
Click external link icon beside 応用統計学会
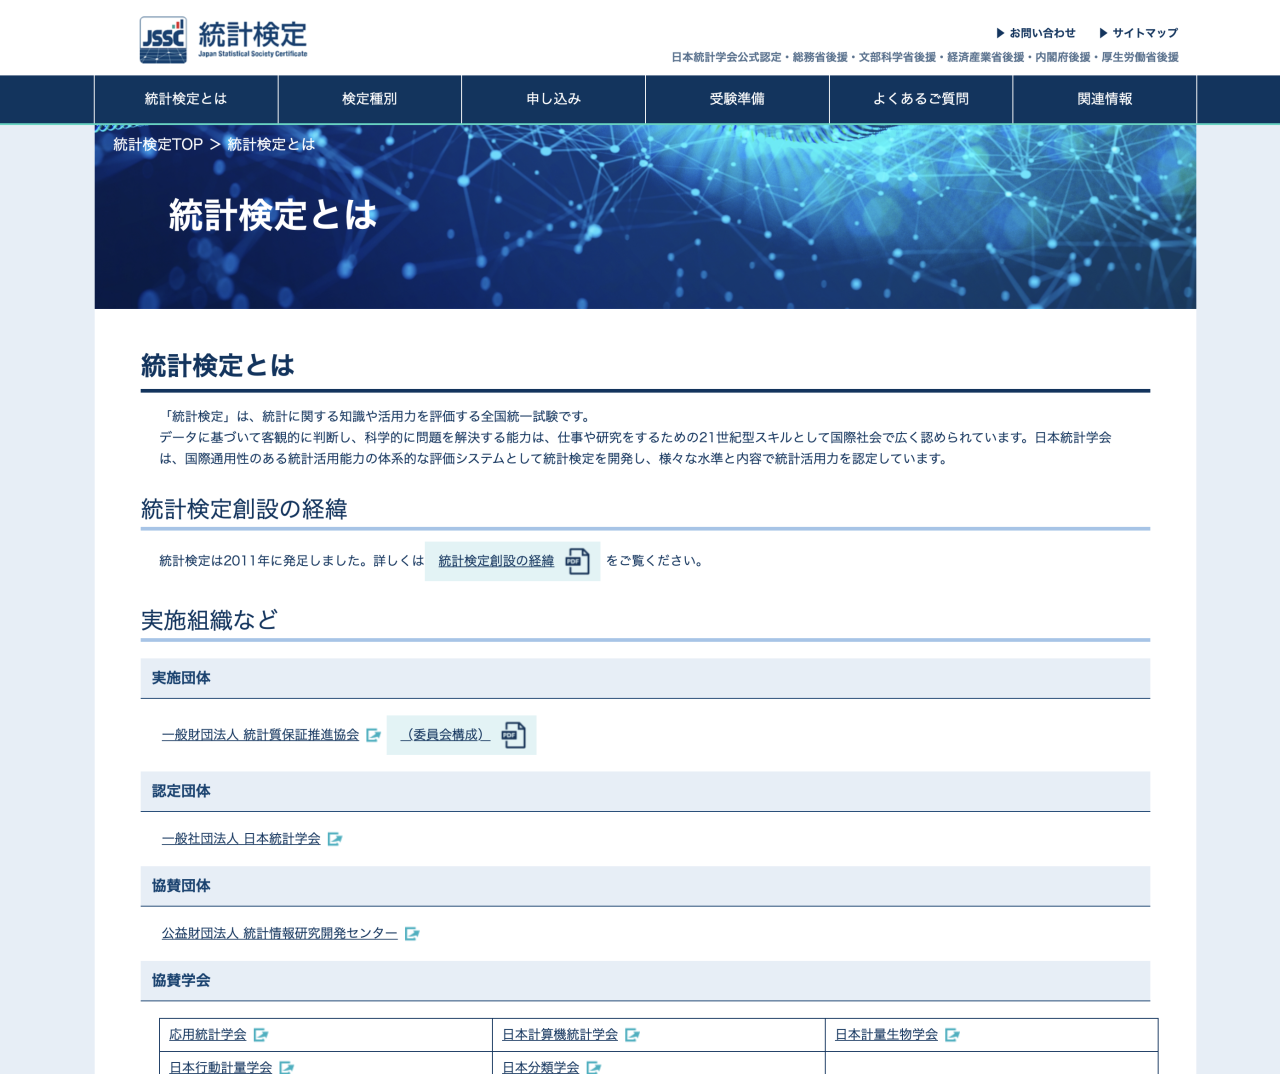[x=261, y=1035]
